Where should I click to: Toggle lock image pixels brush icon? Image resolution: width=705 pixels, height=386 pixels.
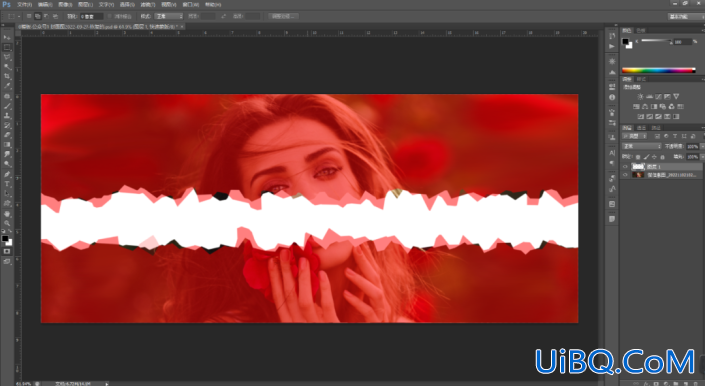(x=646, y=157)
